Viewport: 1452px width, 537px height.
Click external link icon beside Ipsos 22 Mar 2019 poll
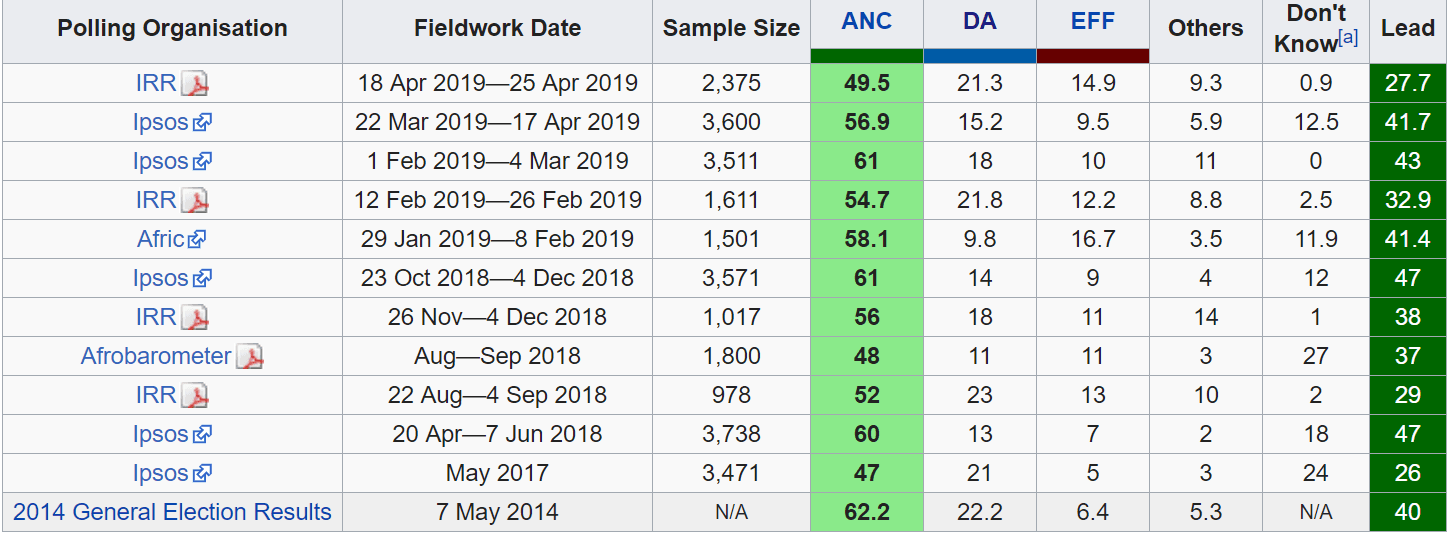pos(202,123)
